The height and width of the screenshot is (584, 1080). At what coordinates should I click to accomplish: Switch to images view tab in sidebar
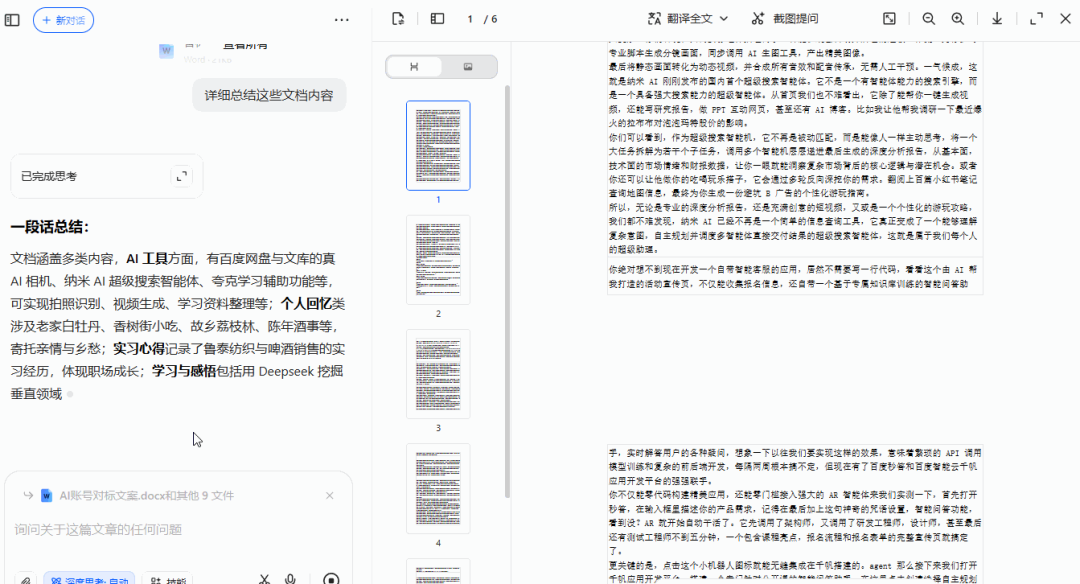(468, 67)
